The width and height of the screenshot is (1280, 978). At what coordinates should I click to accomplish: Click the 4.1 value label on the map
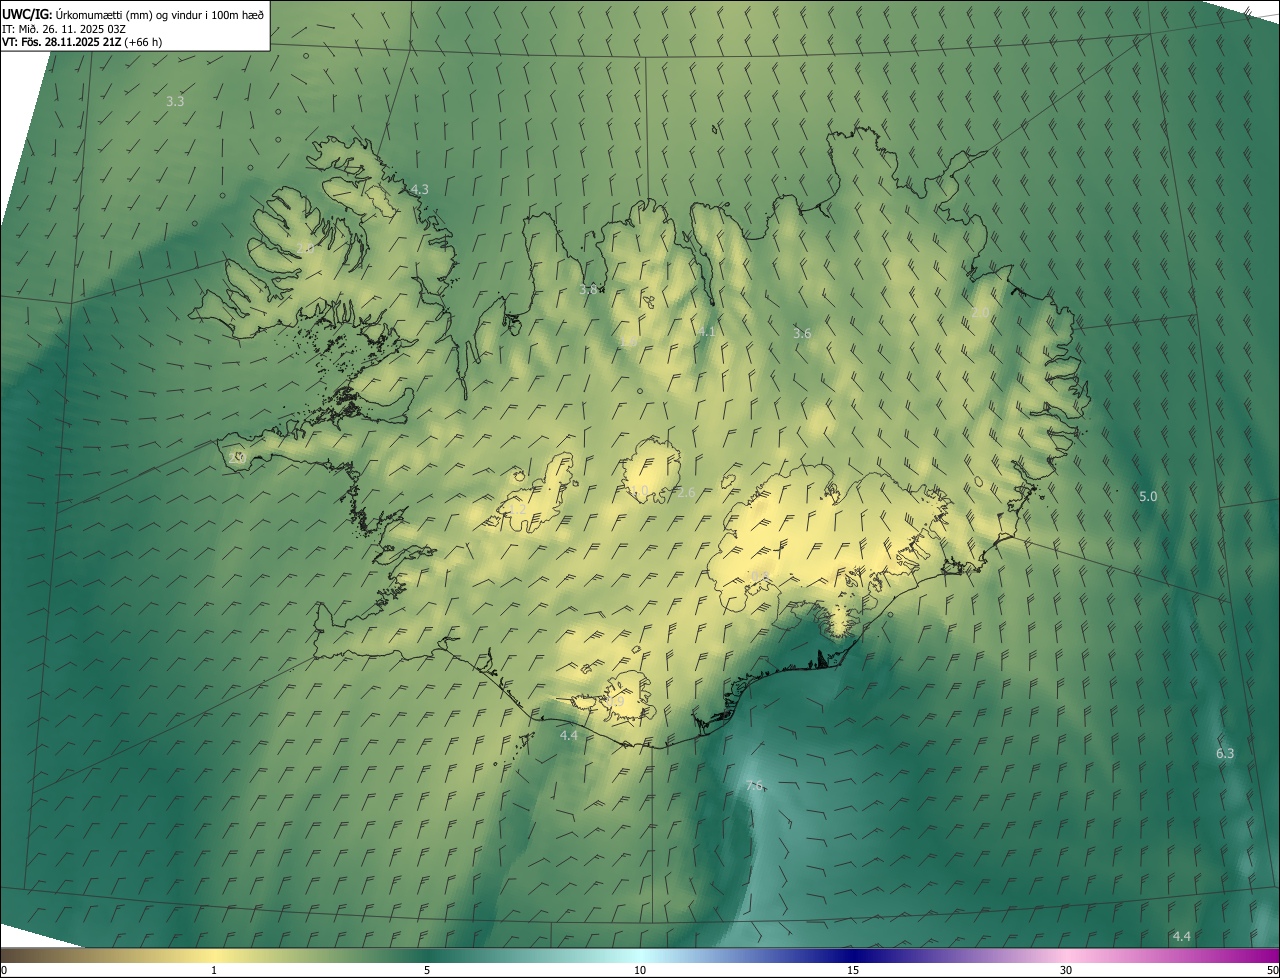[706, 331]
